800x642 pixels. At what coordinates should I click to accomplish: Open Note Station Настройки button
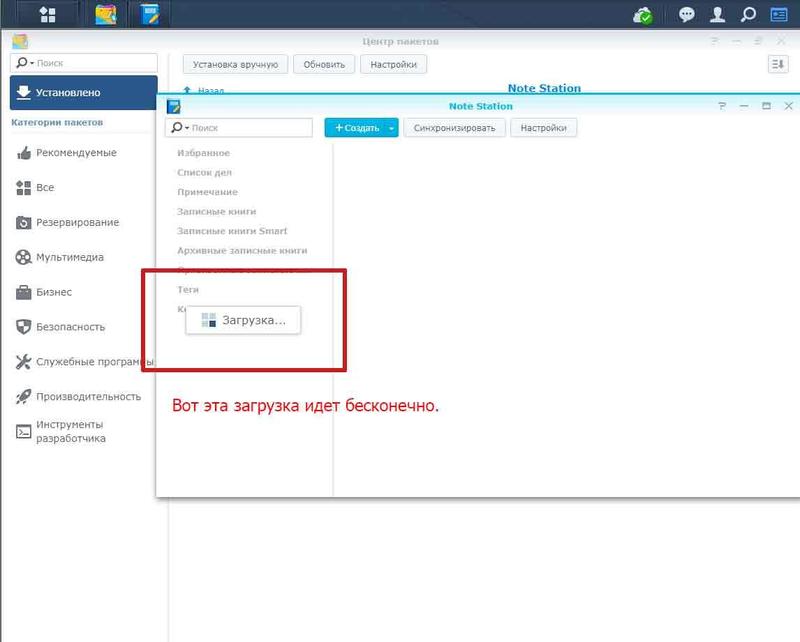[543, 128]
